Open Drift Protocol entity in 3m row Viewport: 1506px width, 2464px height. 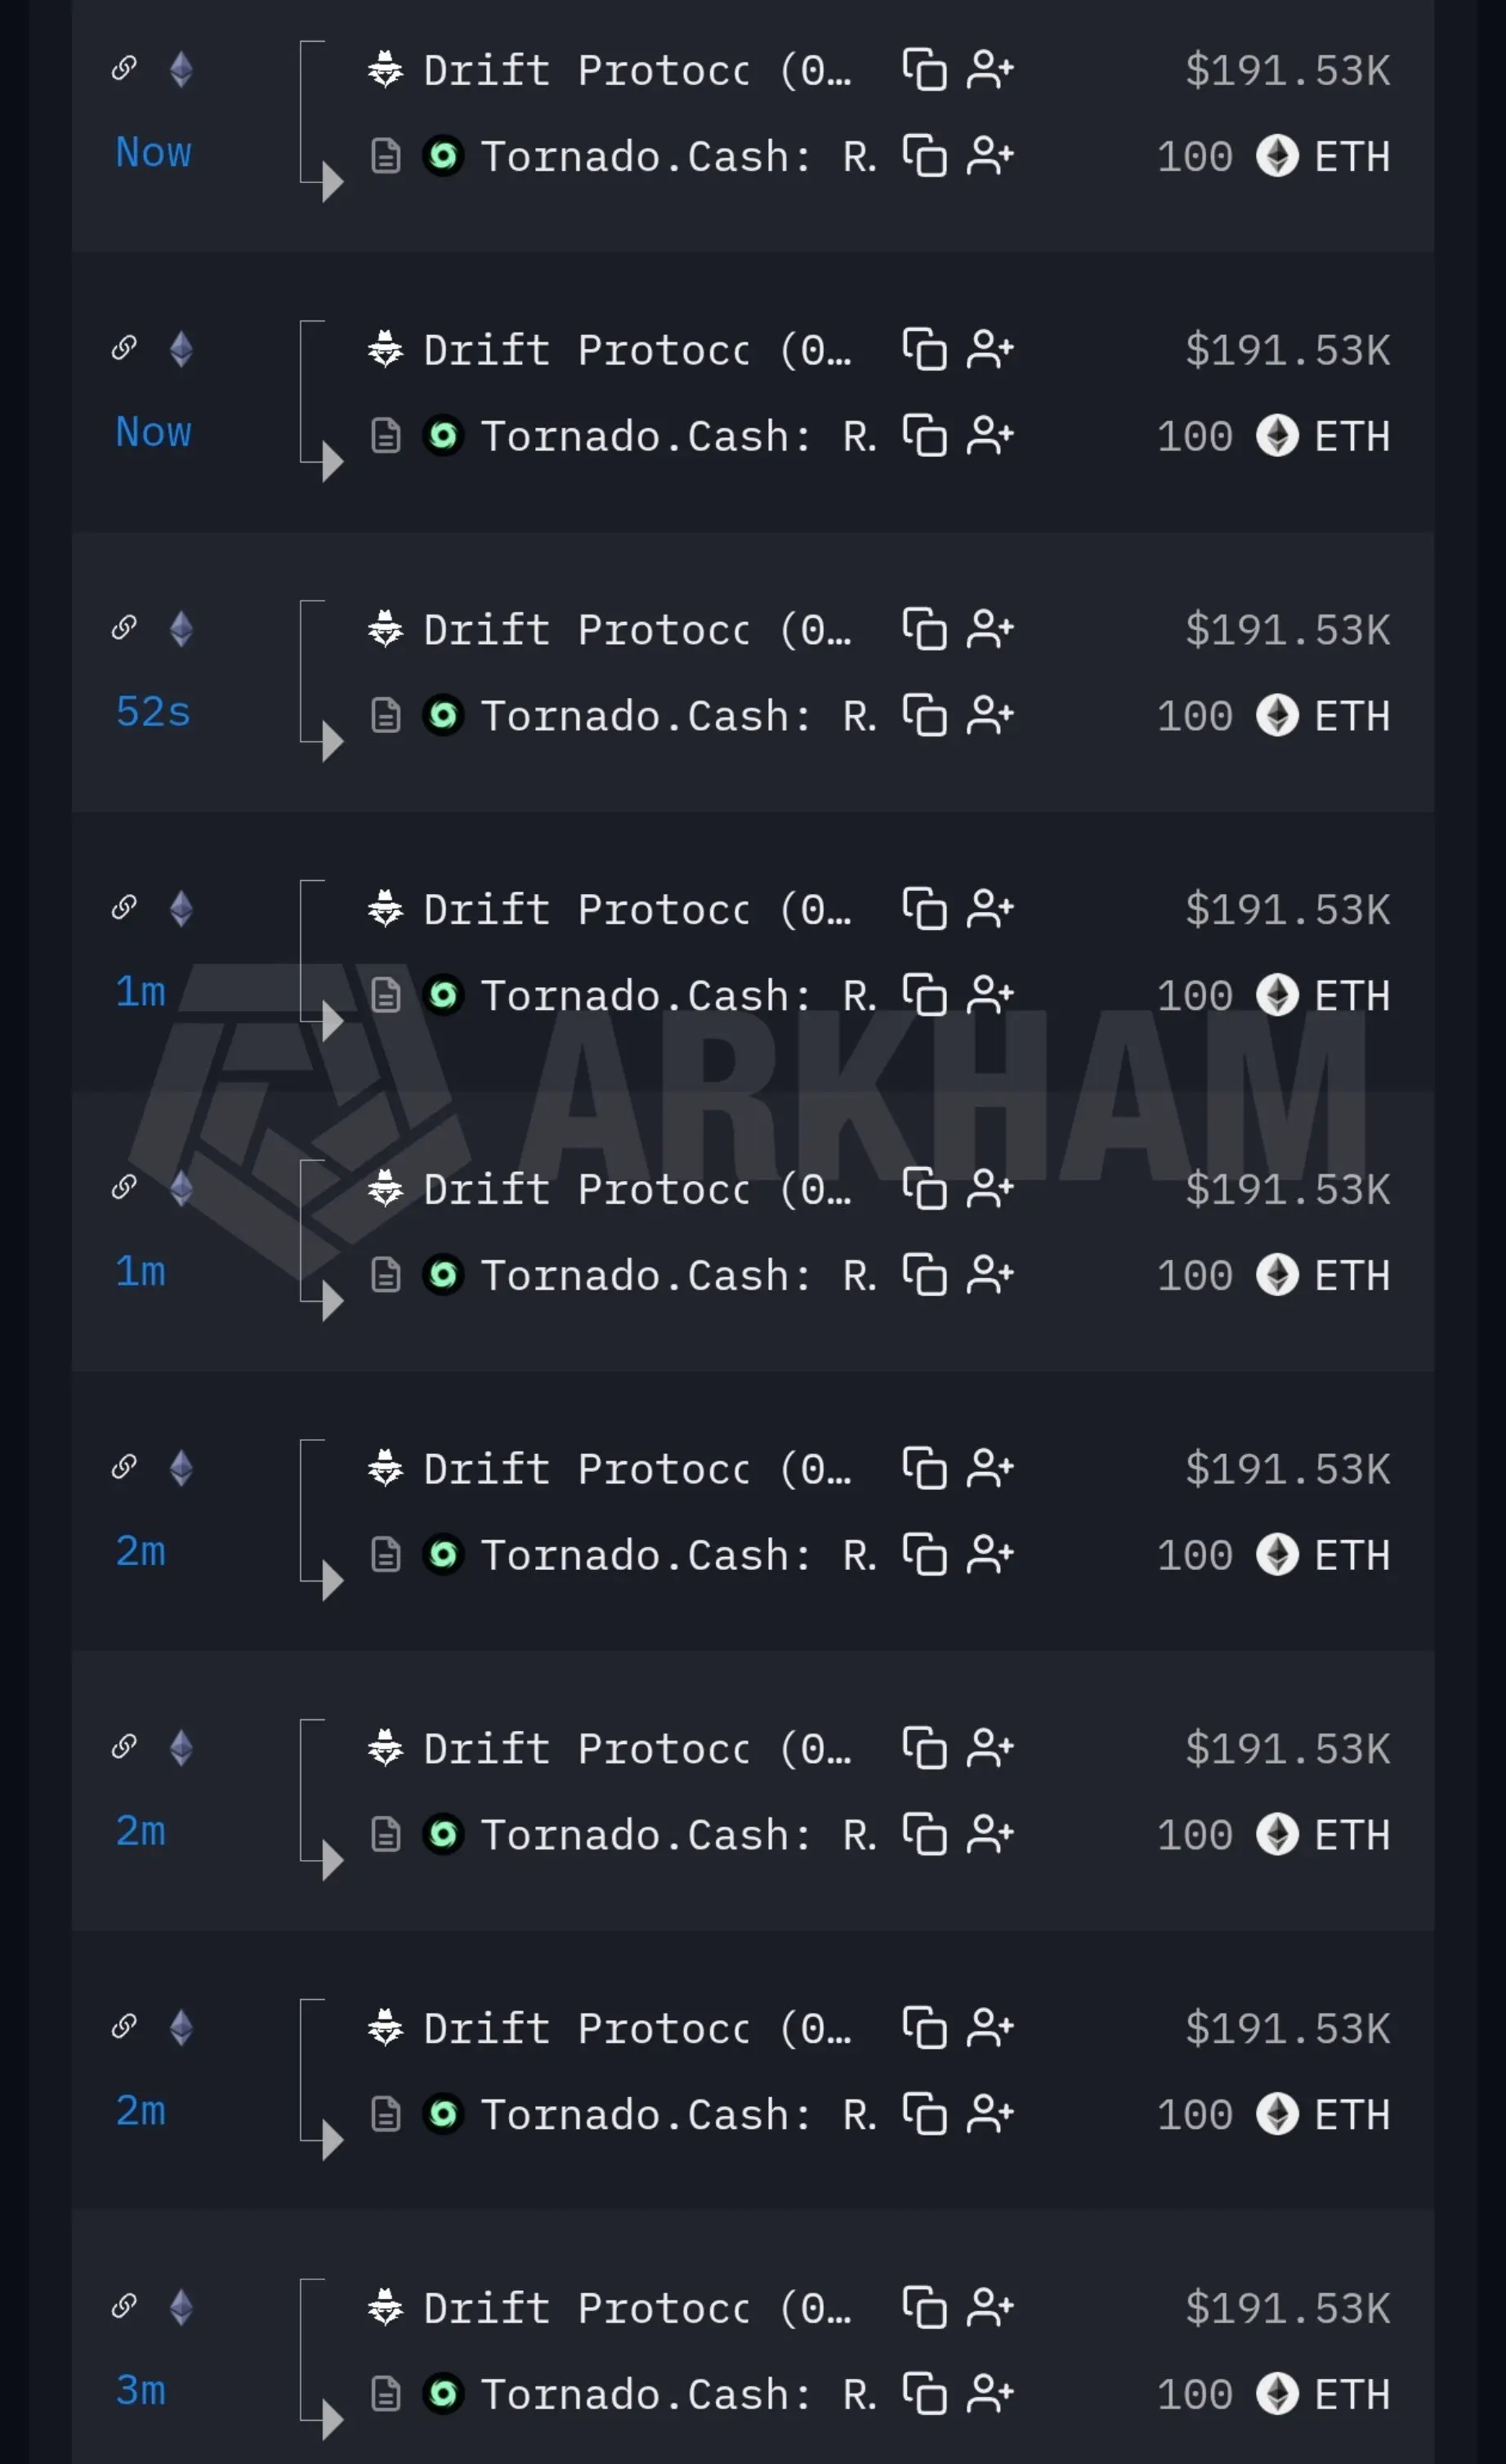coord(637,2308)
